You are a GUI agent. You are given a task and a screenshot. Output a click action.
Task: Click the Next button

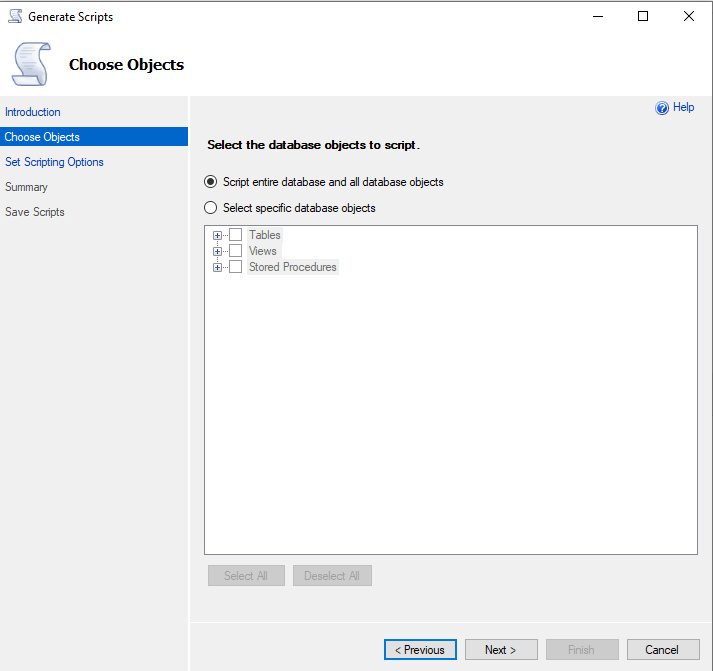pos(500,650)
